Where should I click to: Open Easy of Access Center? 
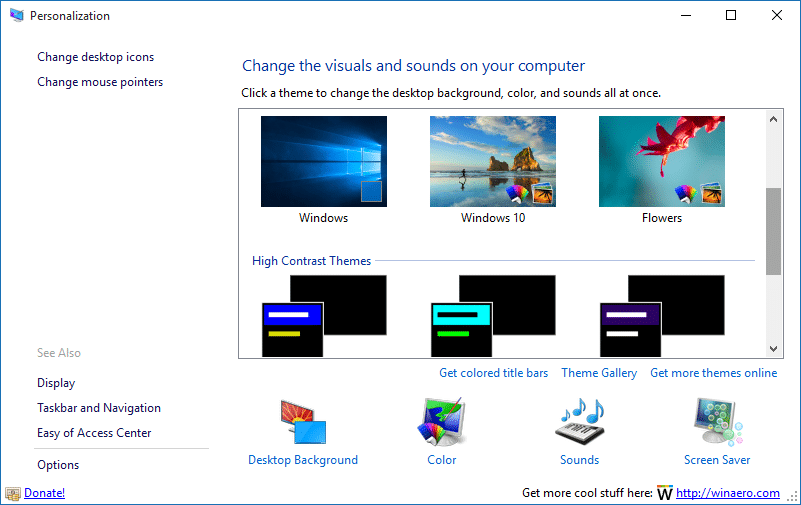[x=94, y=433]
